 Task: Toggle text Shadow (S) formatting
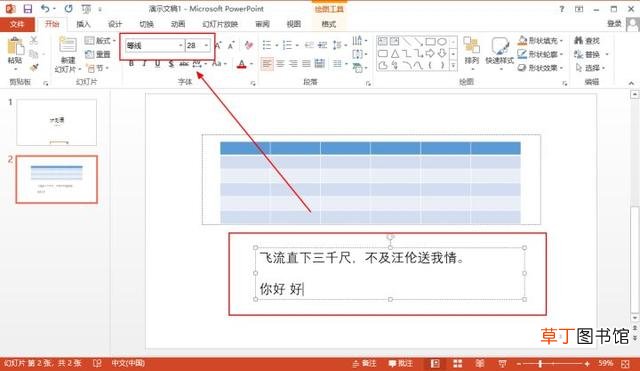171,64
